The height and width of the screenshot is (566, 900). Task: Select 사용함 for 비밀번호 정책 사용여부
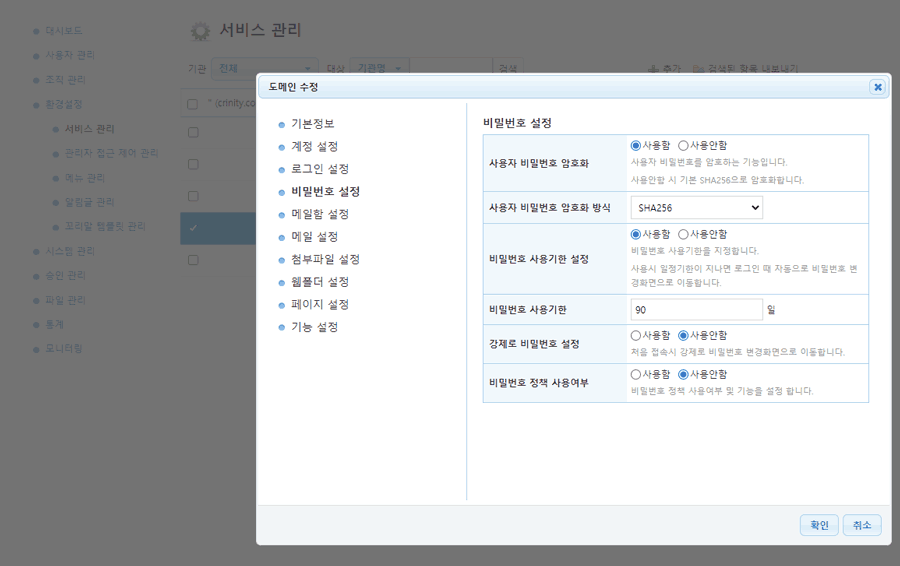tap(635, 374)
